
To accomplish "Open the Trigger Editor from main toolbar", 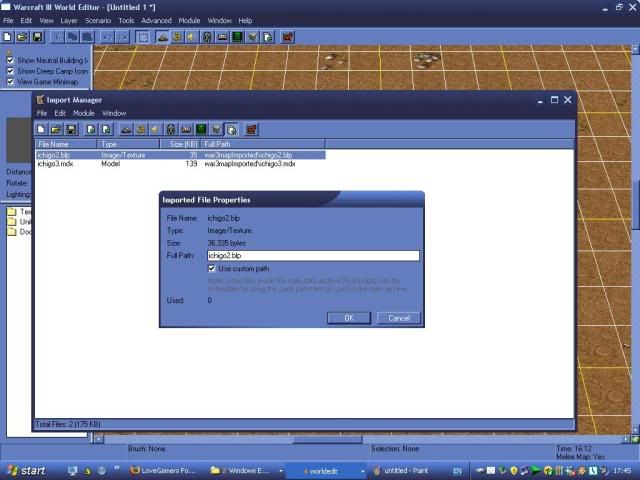I will tap(177, 37).
